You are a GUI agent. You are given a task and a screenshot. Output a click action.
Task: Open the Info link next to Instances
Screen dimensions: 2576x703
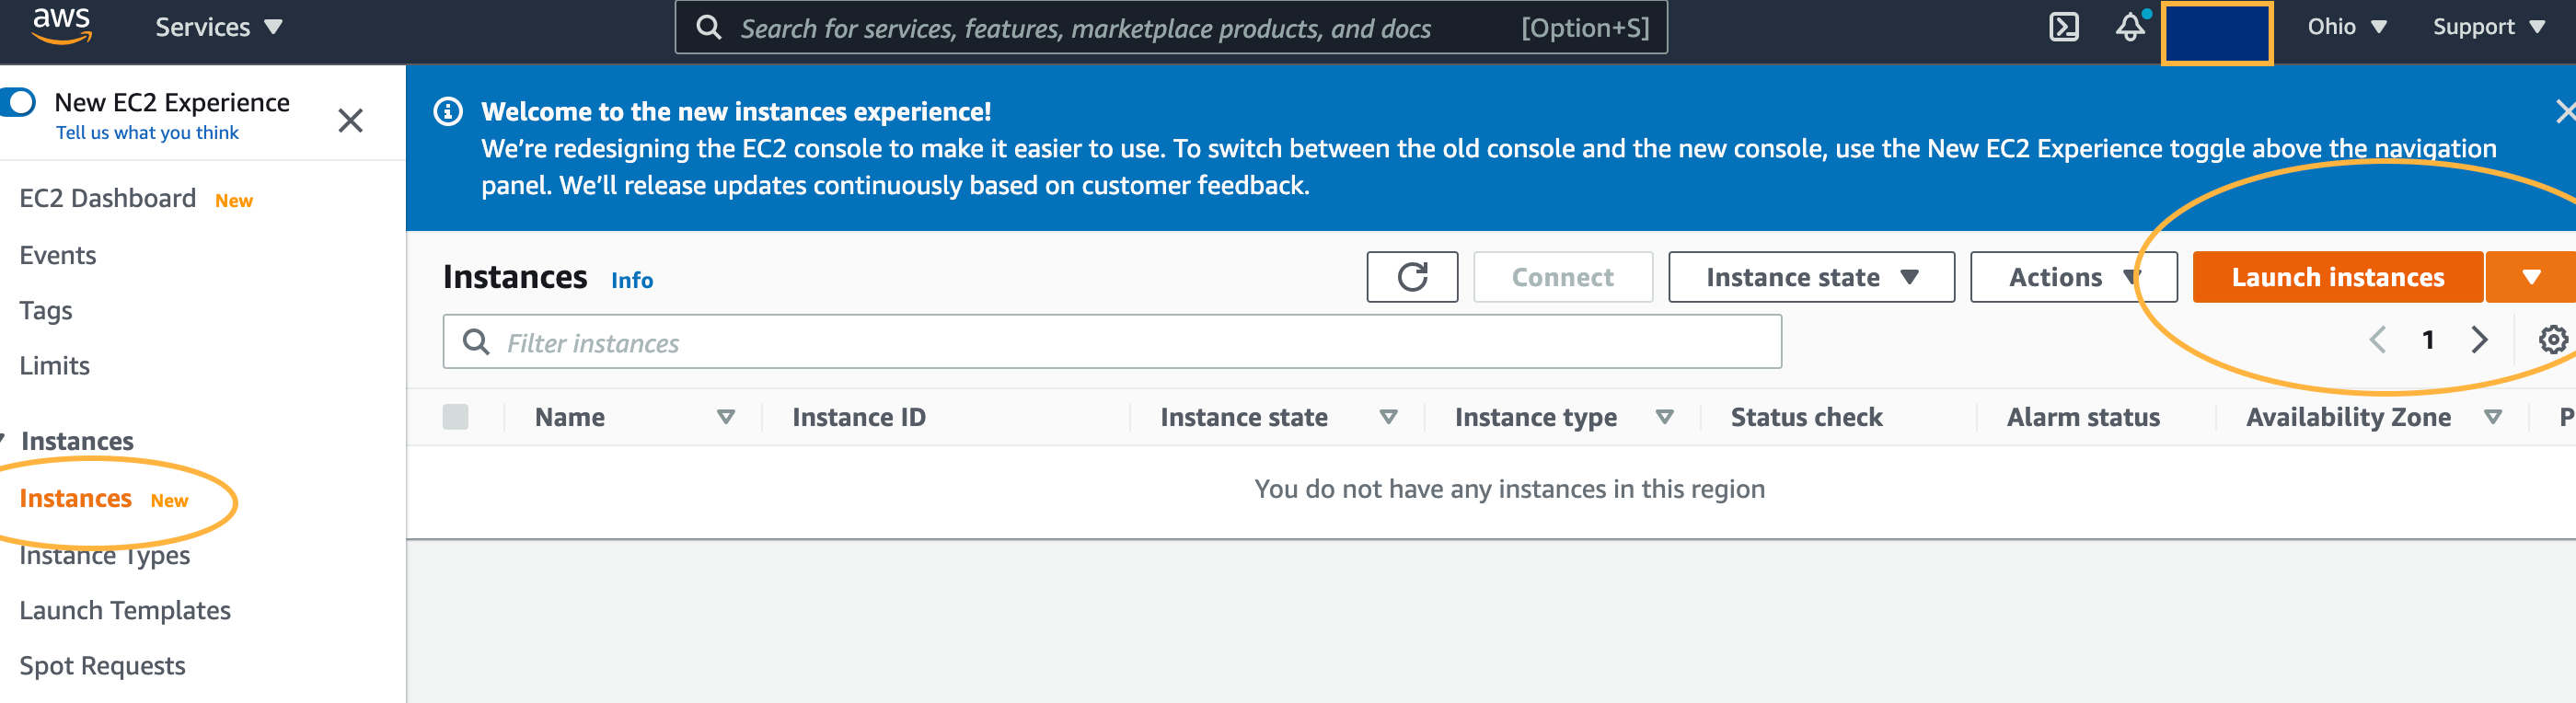632,280
